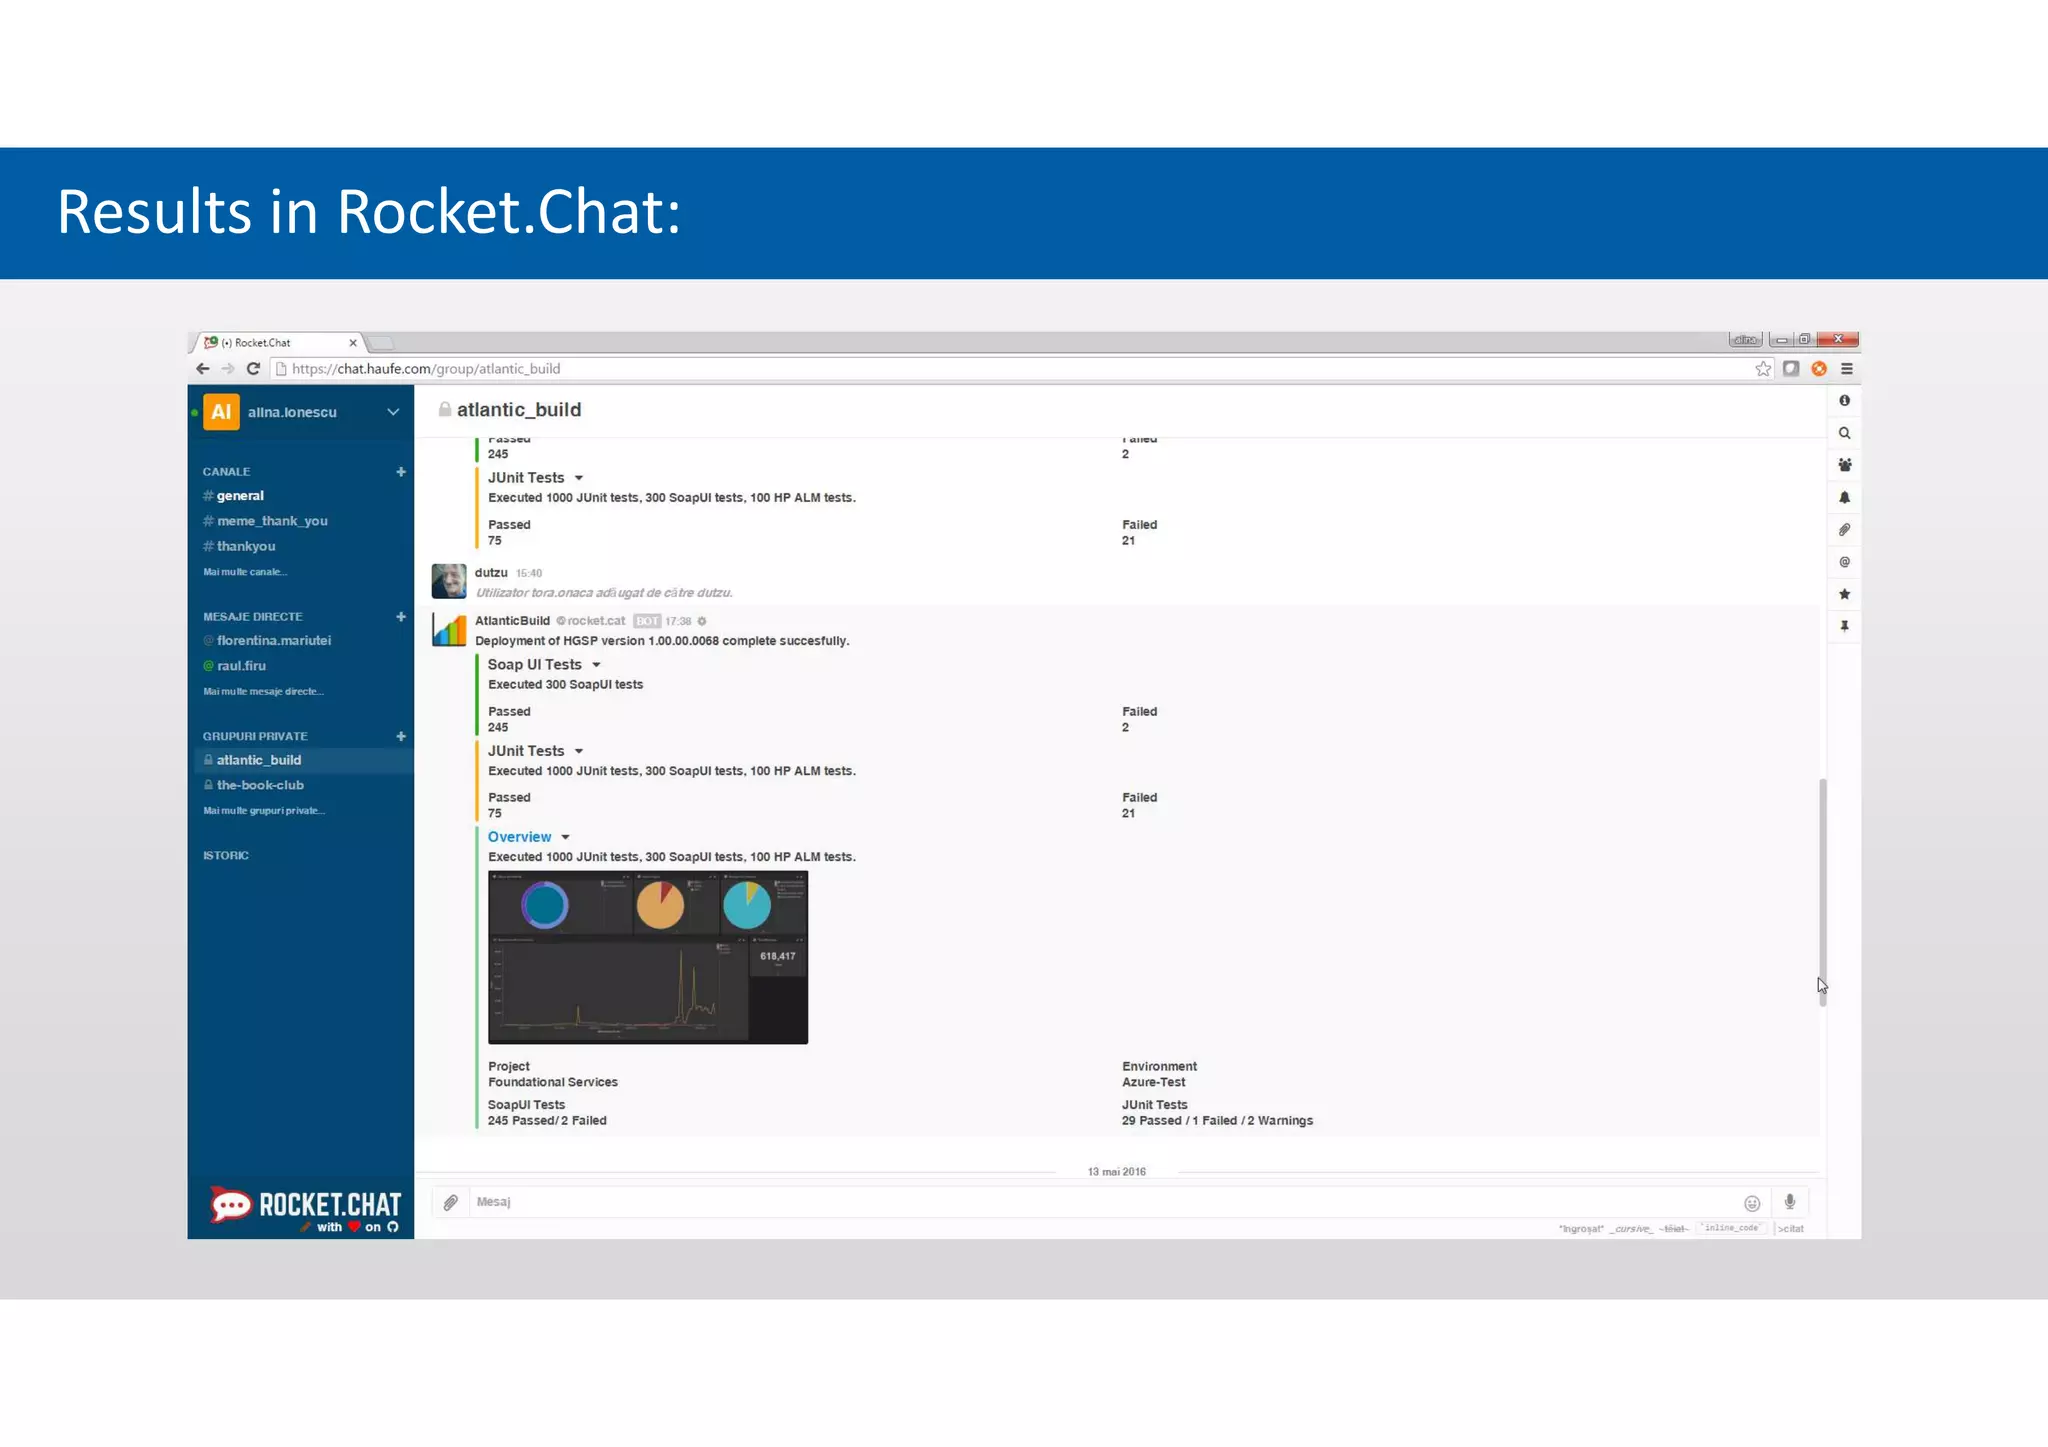The height and width of the screenshot is (1447, 2048).
Task: Collapse the Soap UI Tests attachment
Action: 596,665
